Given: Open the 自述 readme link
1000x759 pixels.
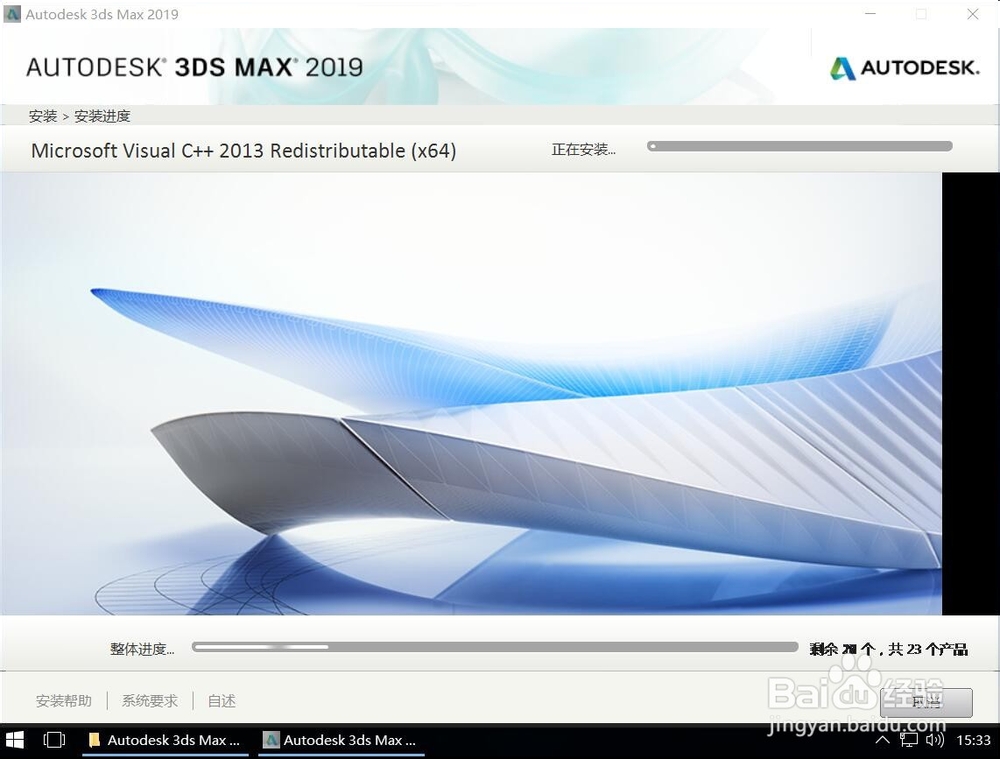Looking at the screenshot, I should [220, 700].
